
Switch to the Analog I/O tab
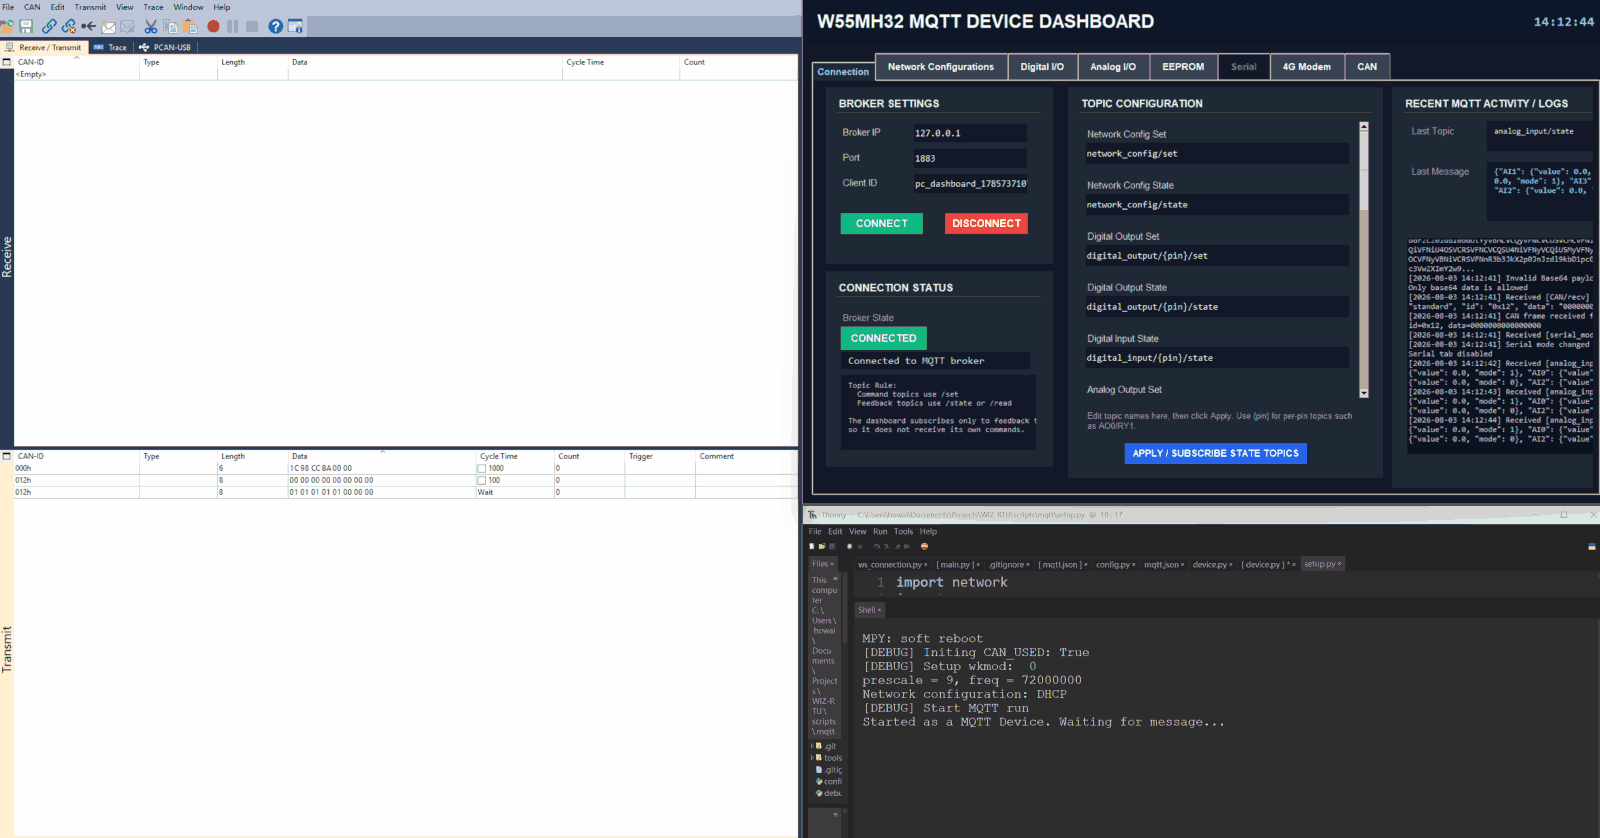[x=1113, y=67]
